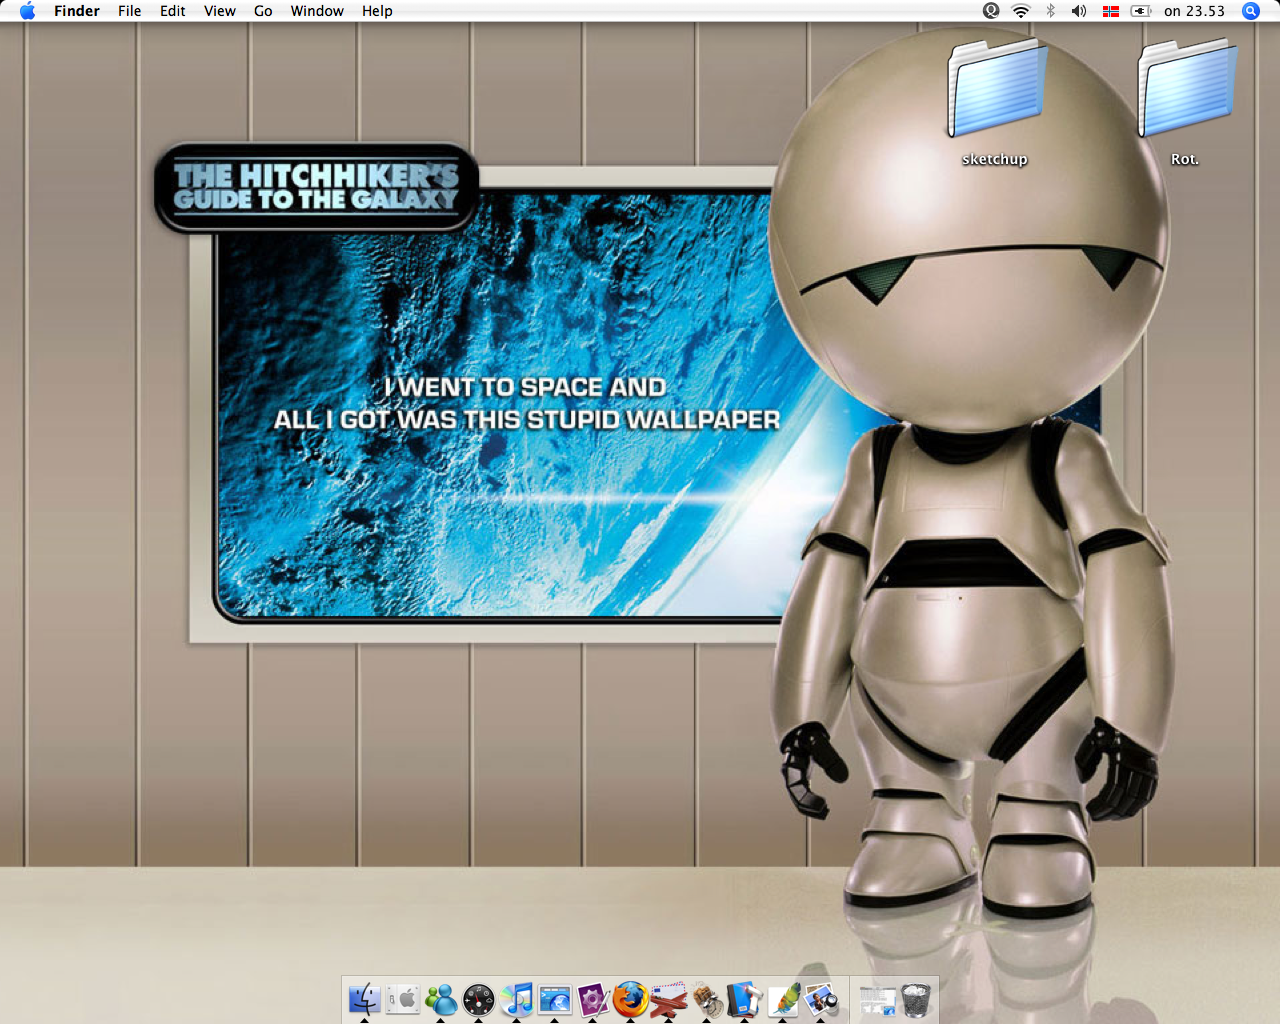Open the File menu

129,11
